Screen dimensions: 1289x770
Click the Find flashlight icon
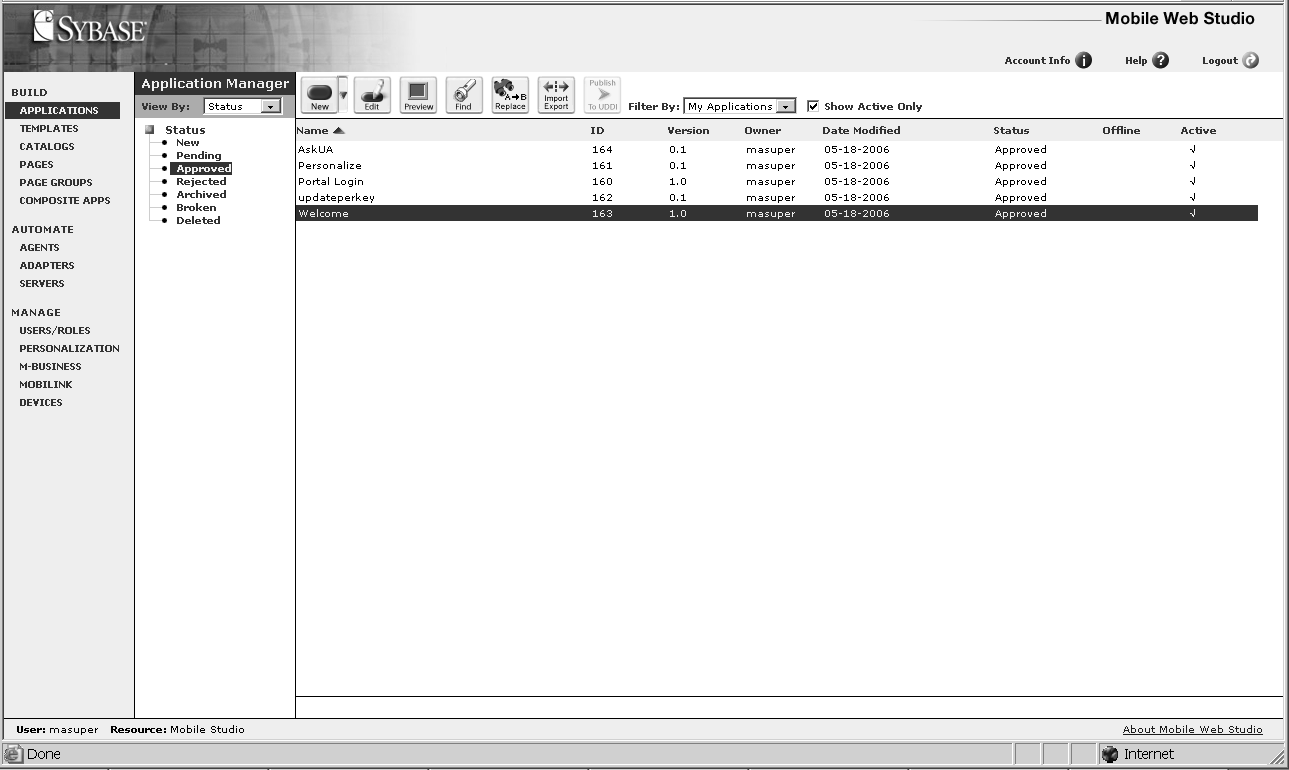pos(464,95)
